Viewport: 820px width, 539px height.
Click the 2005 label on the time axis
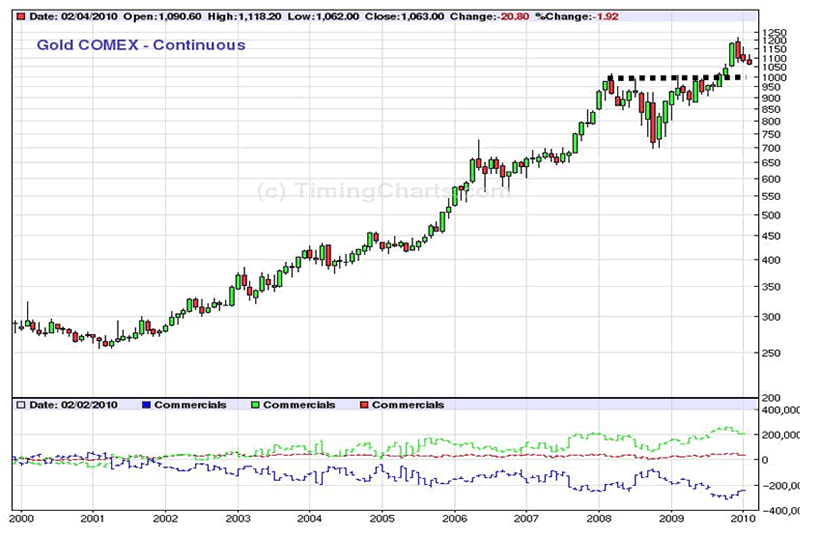coord(382,519)
